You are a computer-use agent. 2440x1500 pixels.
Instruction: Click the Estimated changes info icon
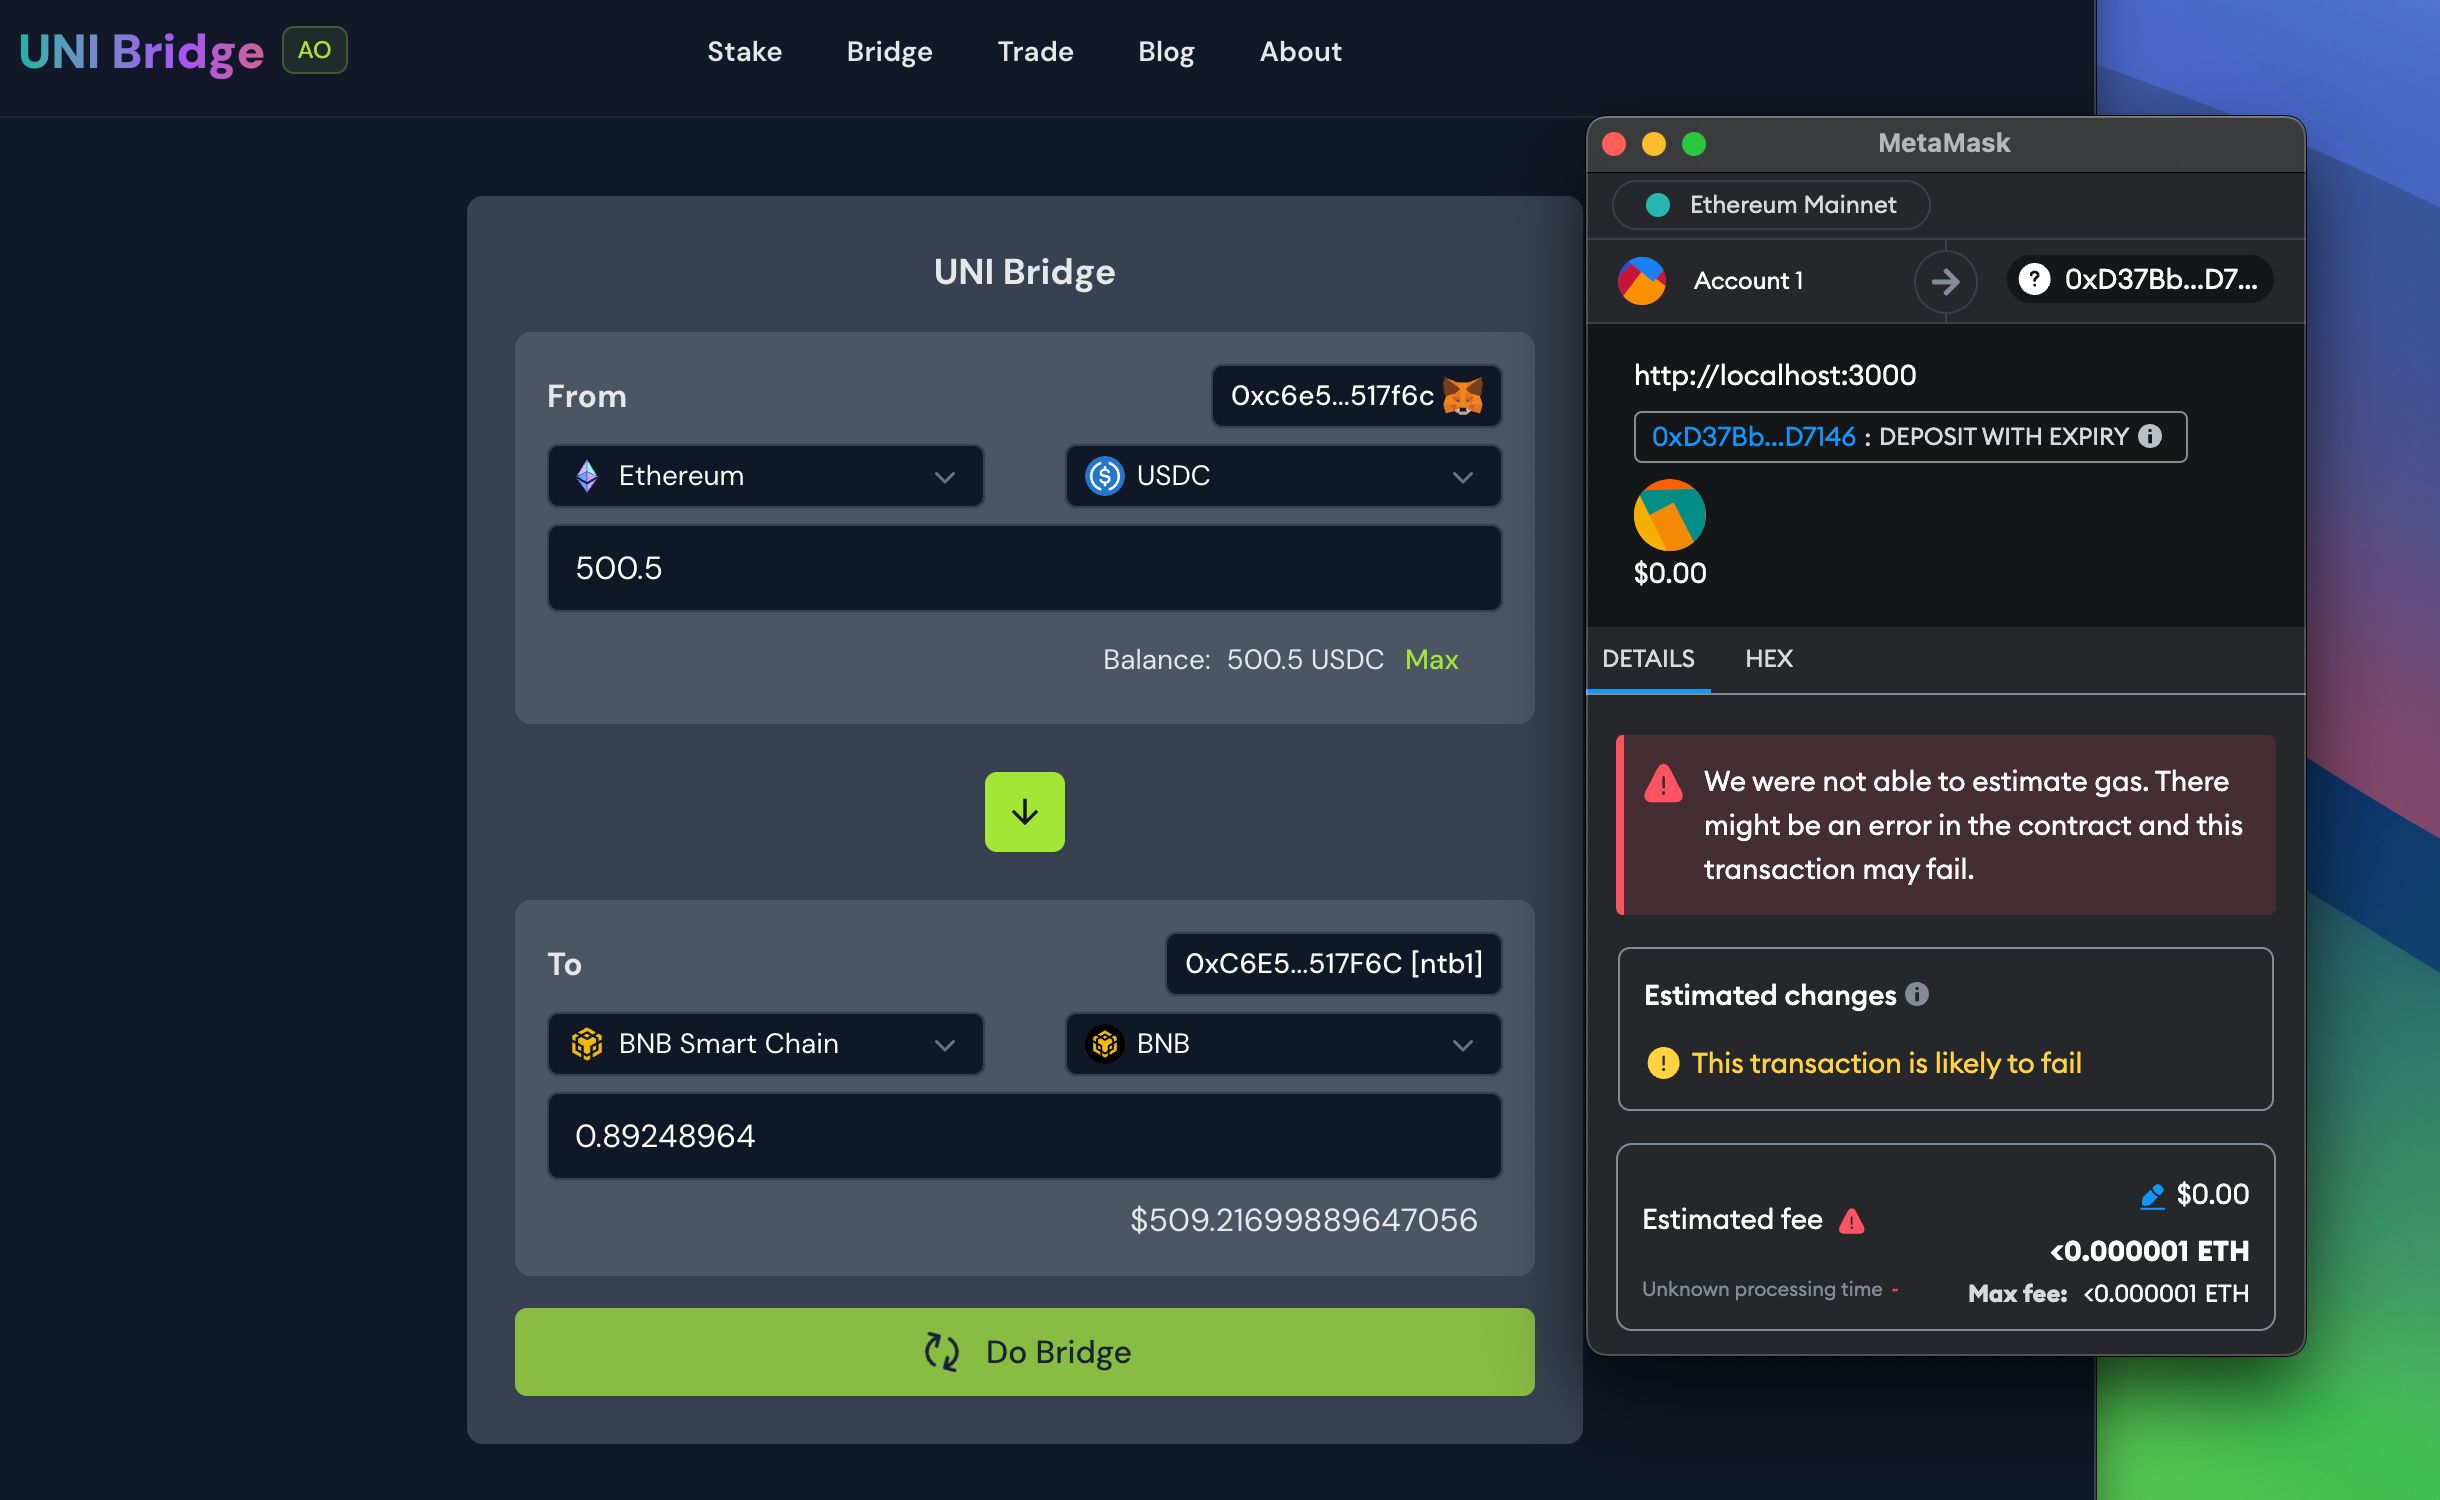click(1916, 994)
